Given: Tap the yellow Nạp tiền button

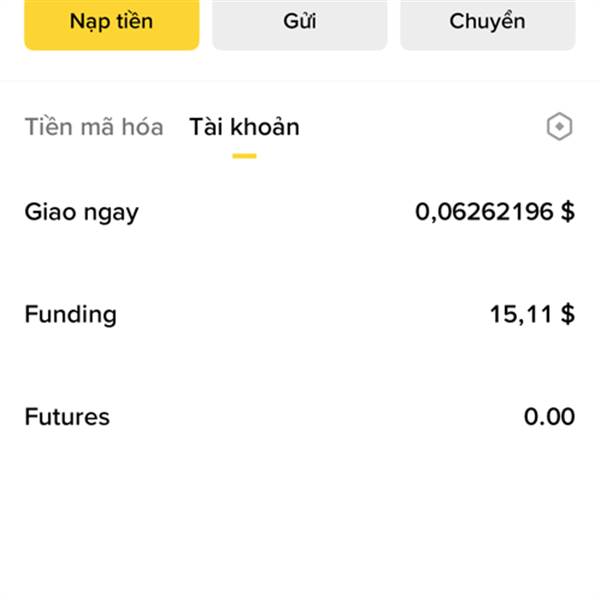Looking at the screenshot, I should [111, 23].
